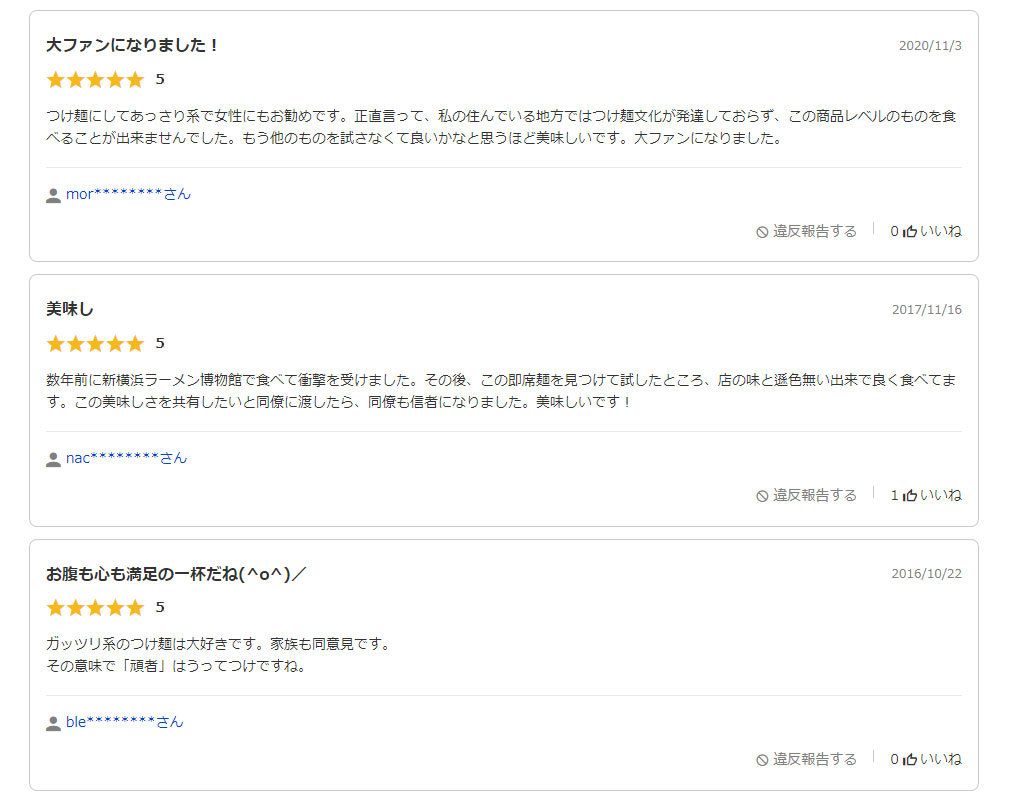
Task: Click 違反報告する on the last review
Action: point(814,759)
